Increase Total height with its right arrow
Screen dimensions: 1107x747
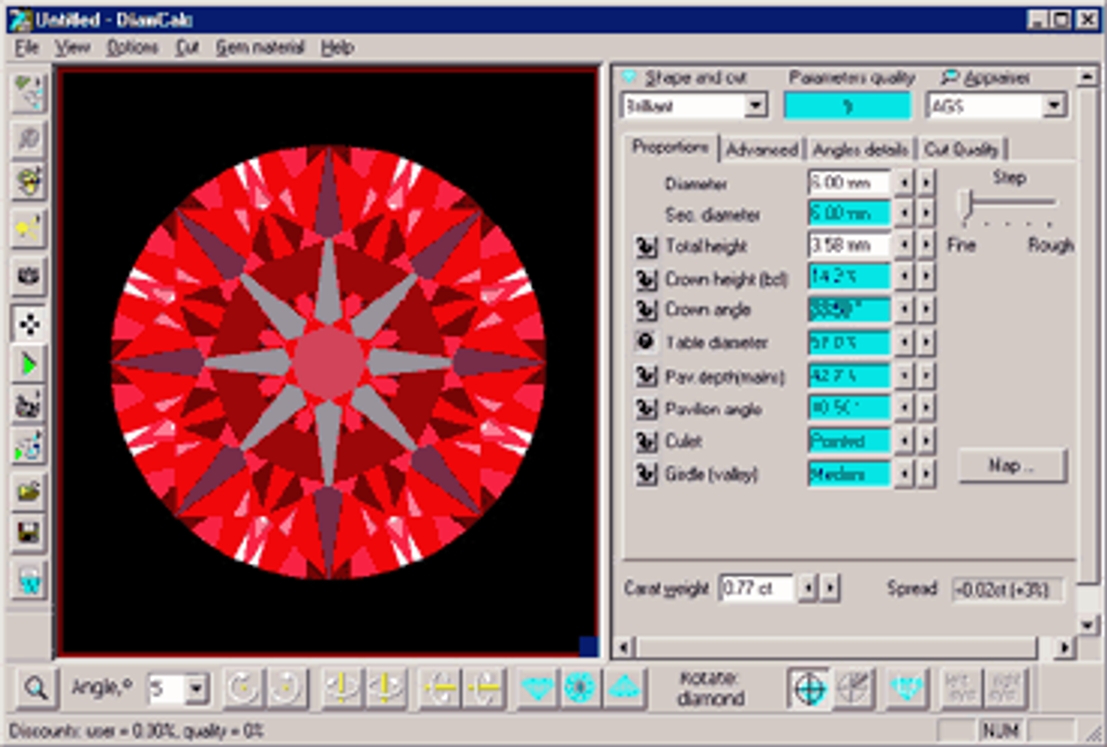coord(926,245)
